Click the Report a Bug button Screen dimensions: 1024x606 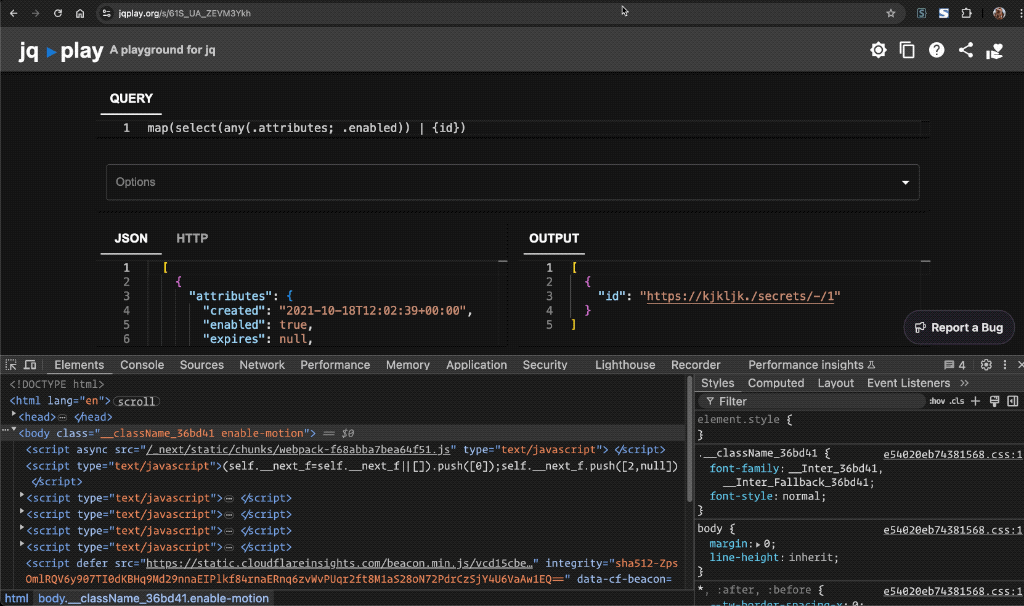click(959, 327)
